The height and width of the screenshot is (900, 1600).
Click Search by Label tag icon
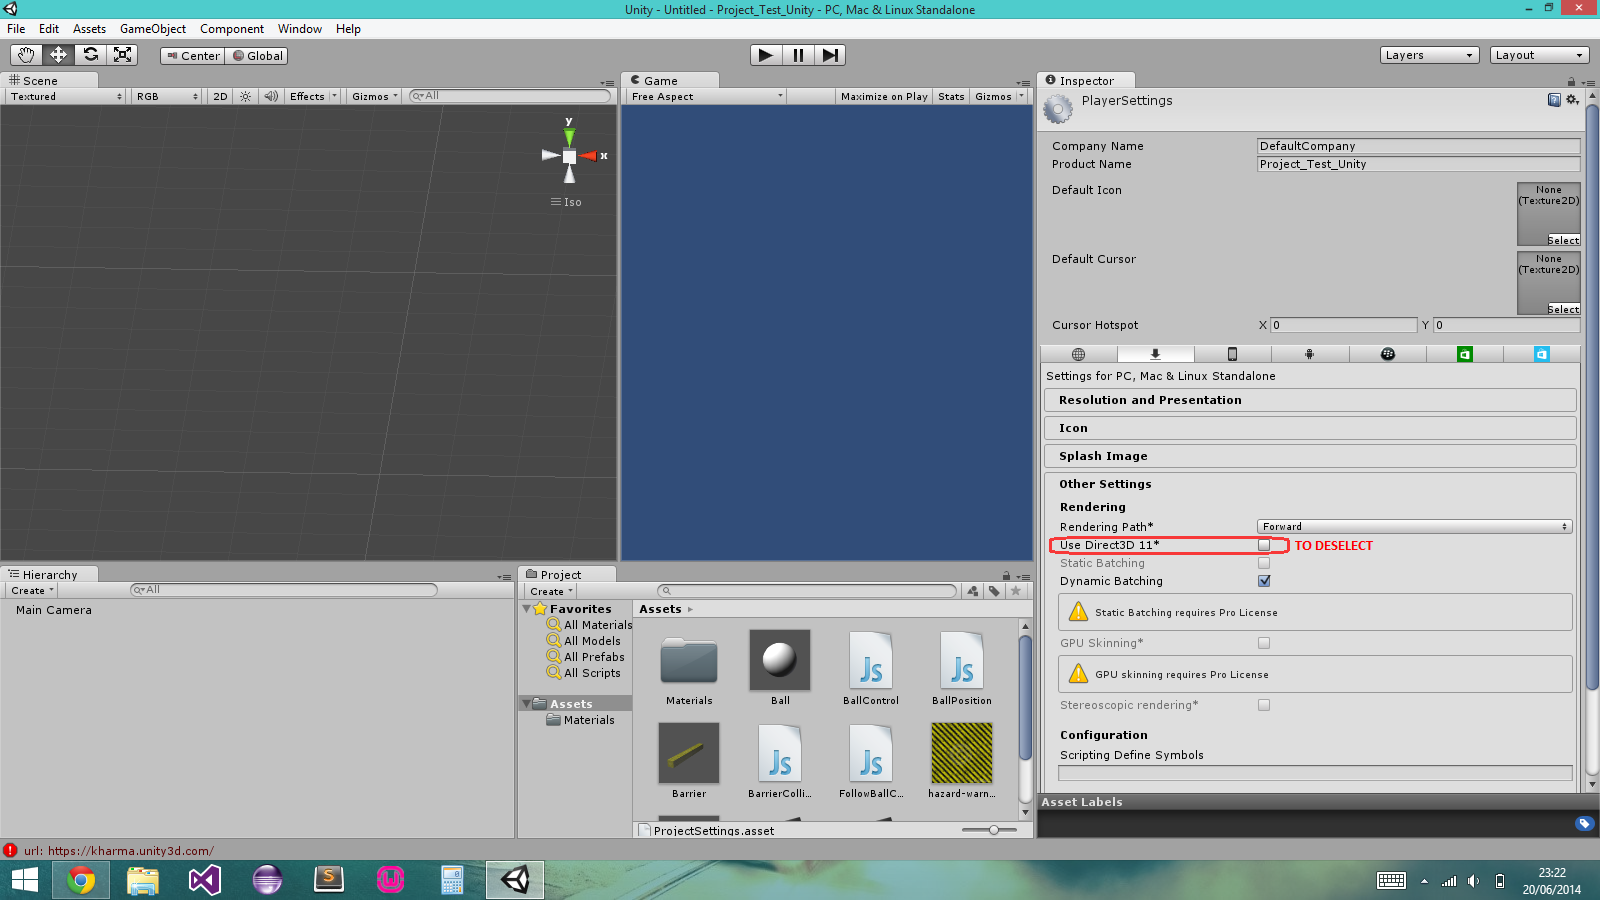(x=994, y=591)
